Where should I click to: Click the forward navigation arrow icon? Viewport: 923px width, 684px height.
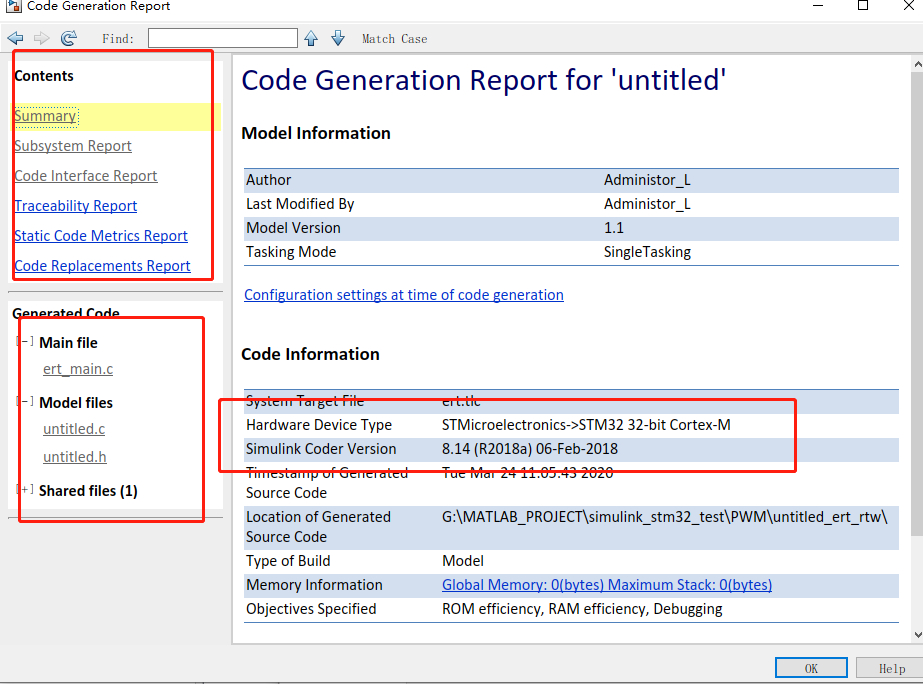[x=41, y=38]
